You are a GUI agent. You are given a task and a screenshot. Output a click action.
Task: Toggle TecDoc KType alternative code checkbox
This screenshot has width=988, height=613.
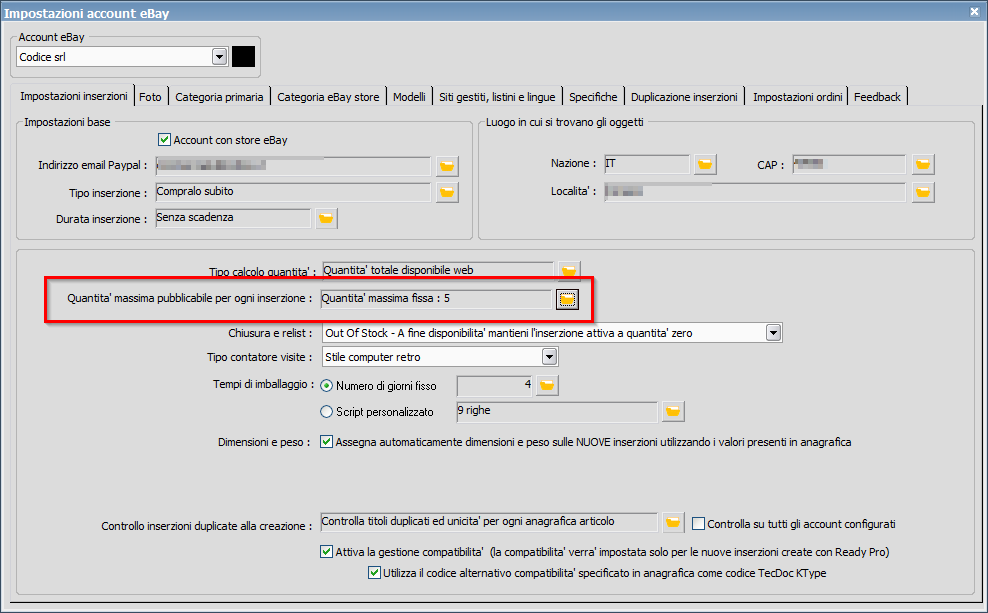pos(374,573)
